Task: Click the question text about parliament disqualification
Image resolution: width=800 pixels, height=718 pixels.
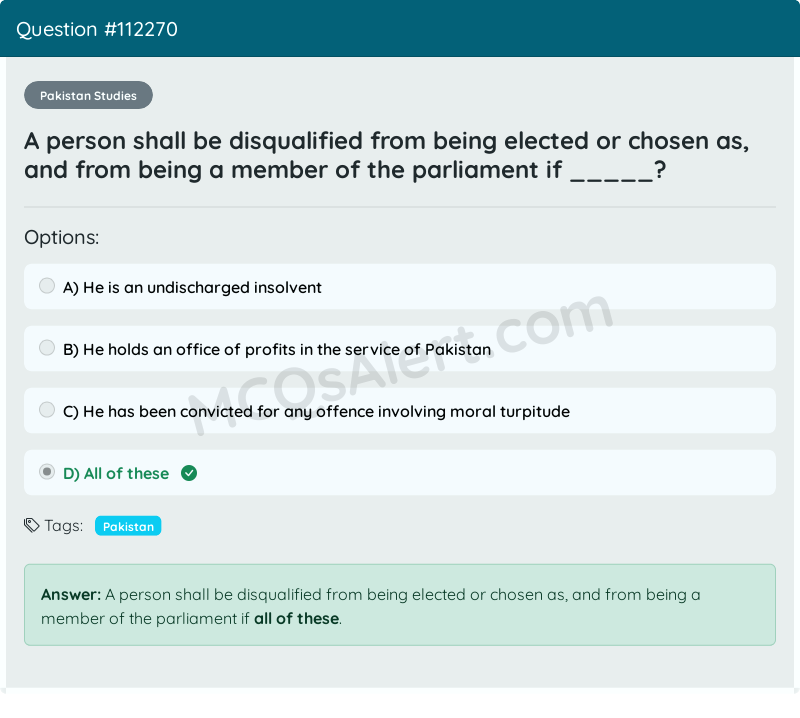Action: (386, 155)
